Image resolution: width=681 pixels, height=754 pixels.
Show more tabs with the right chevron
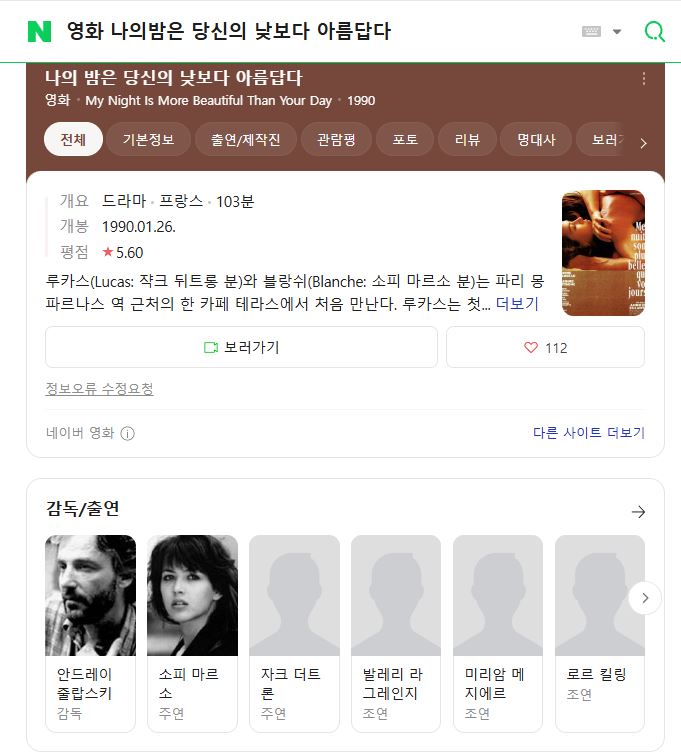643,143
